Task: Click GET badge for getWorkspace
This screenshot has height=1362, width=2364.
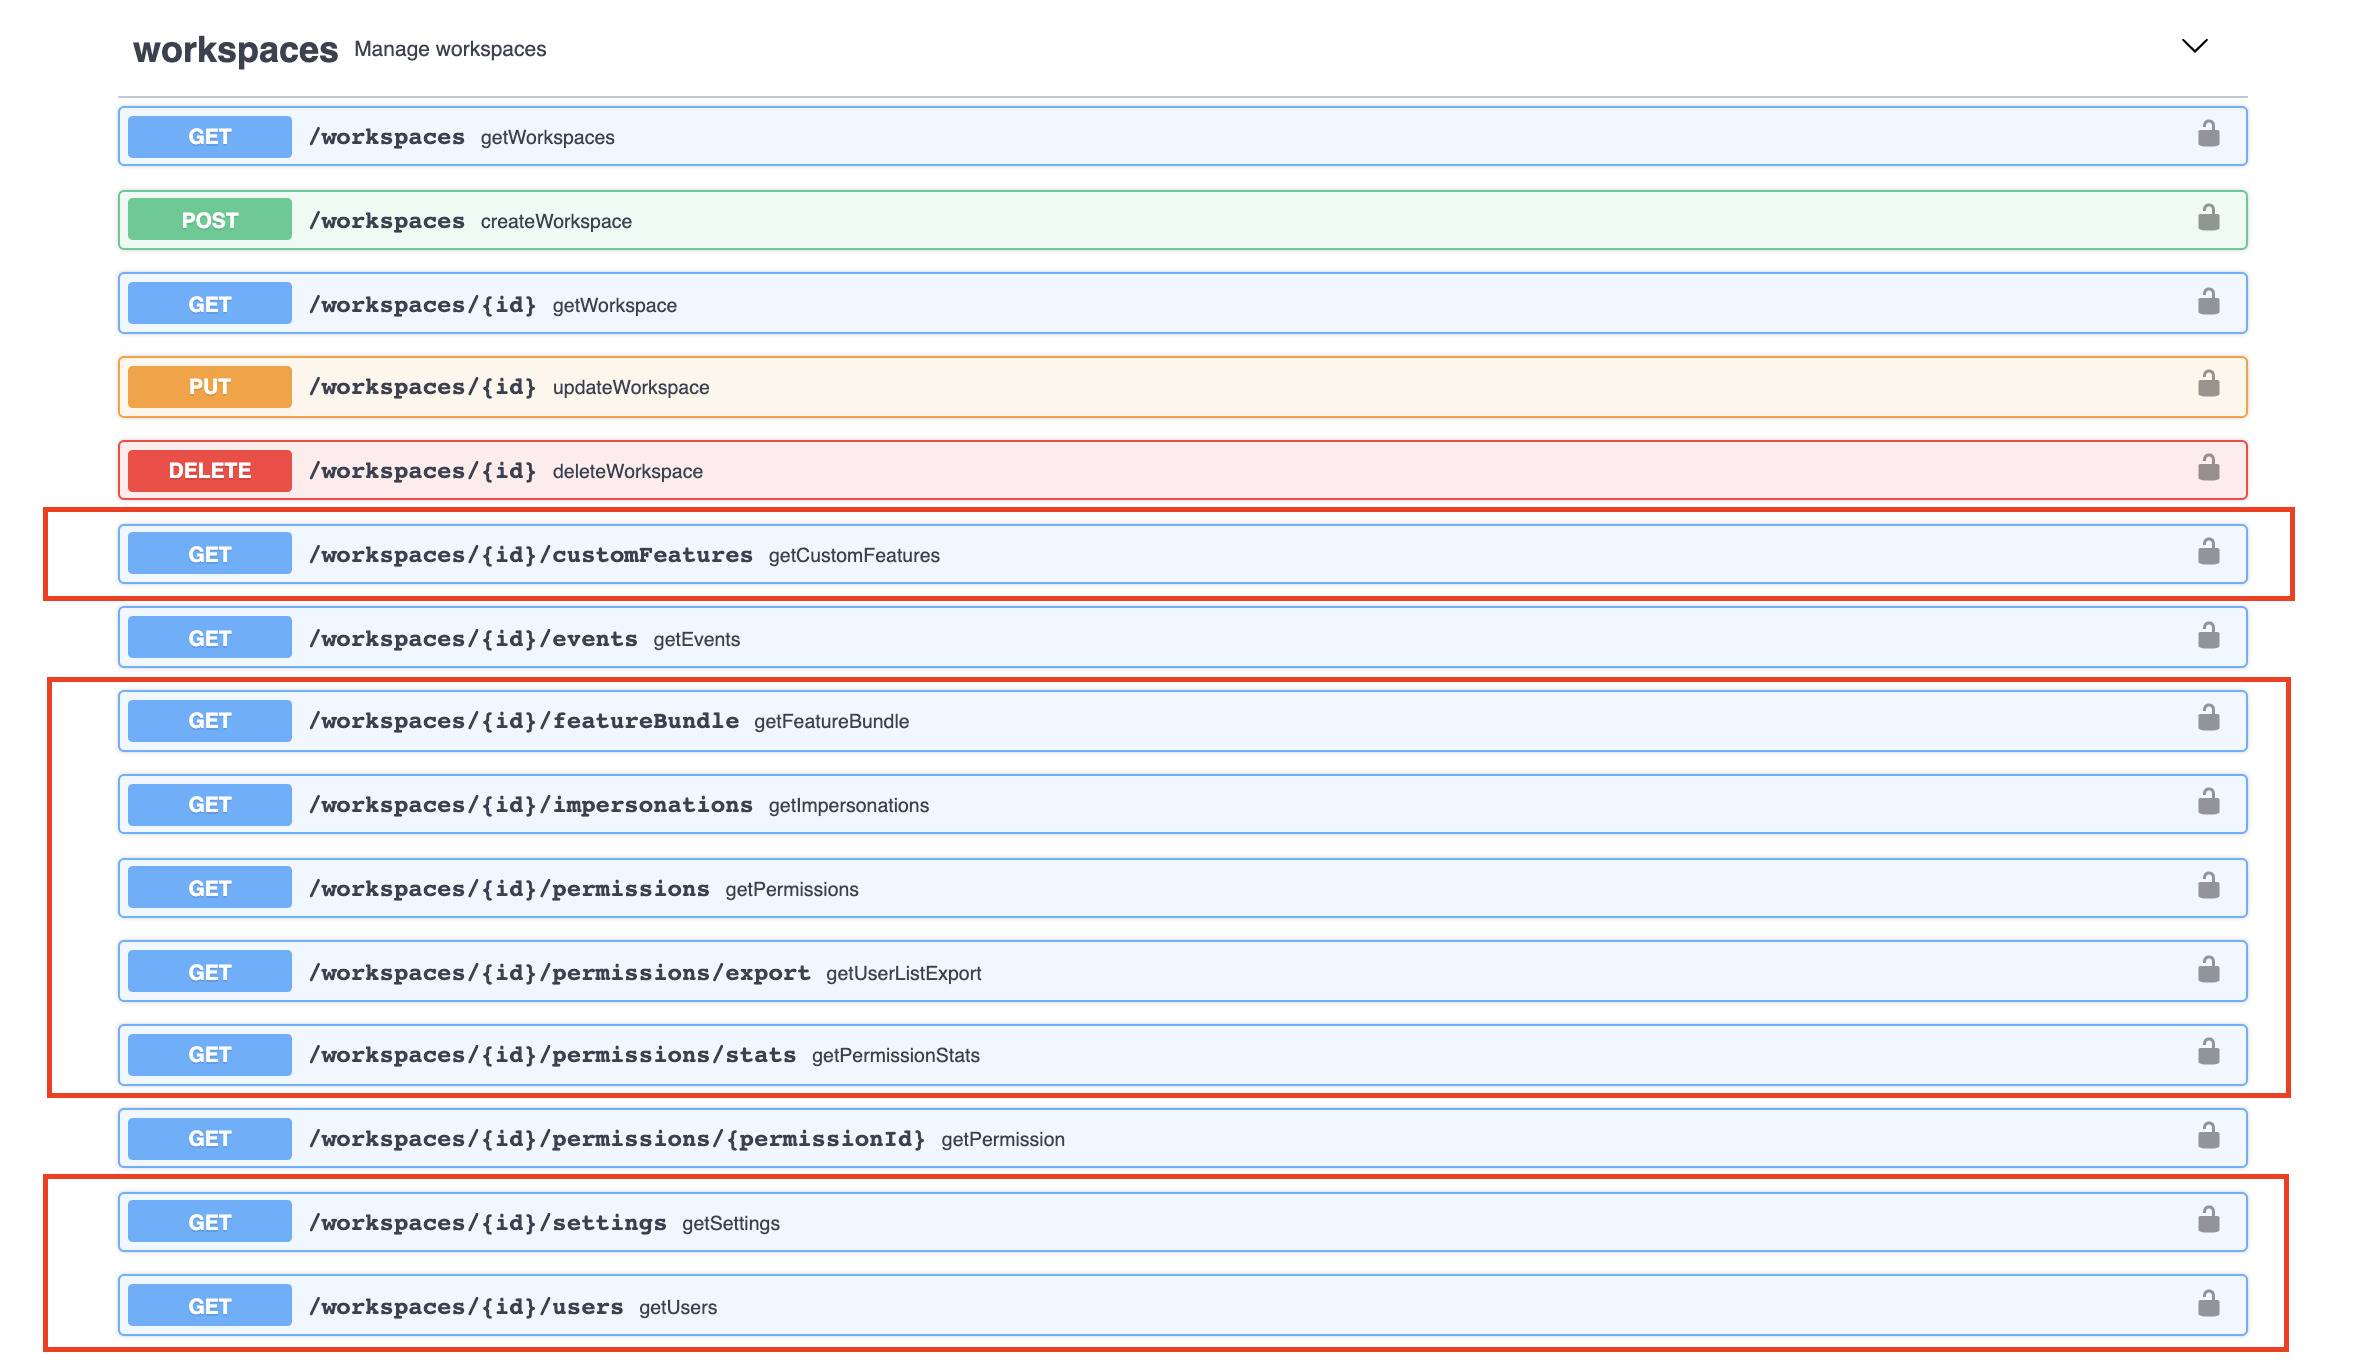Action: [210, 304]
